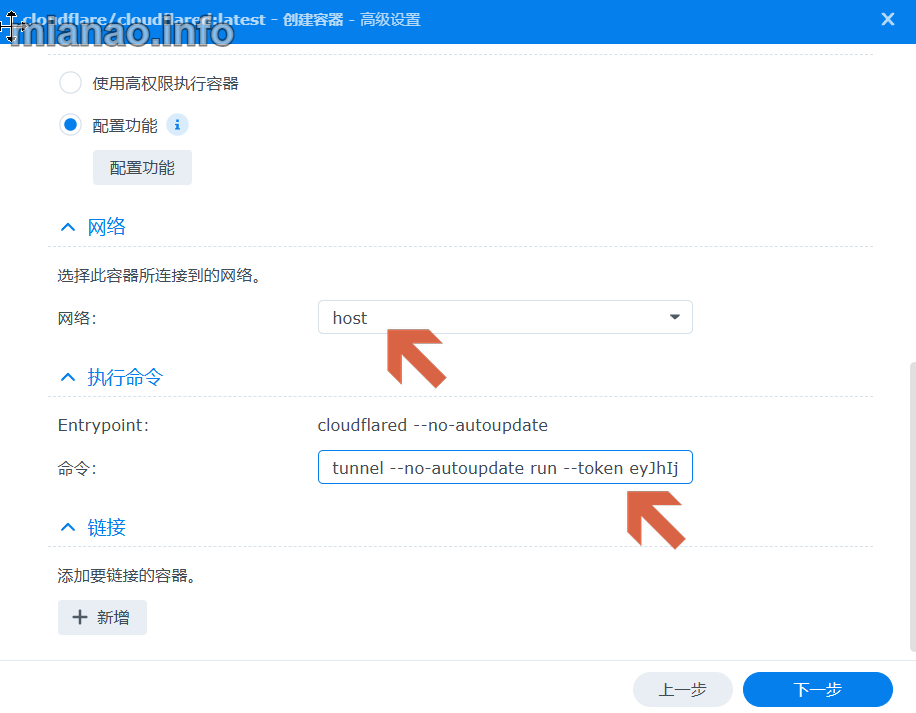Click the move cursor icon in the title bar
The width and height of the screenshot is (916, 713).
point(12,25)
